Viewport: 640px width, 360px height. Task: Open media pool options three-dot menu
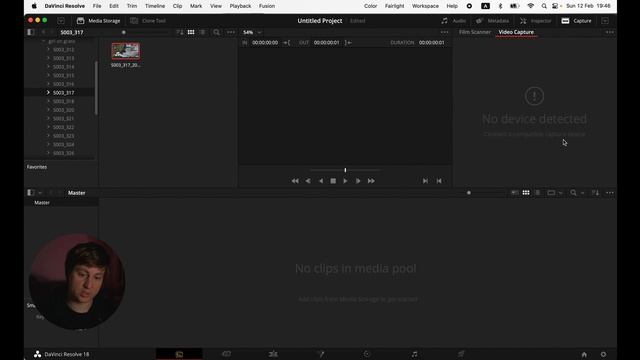tap(609, 193)
